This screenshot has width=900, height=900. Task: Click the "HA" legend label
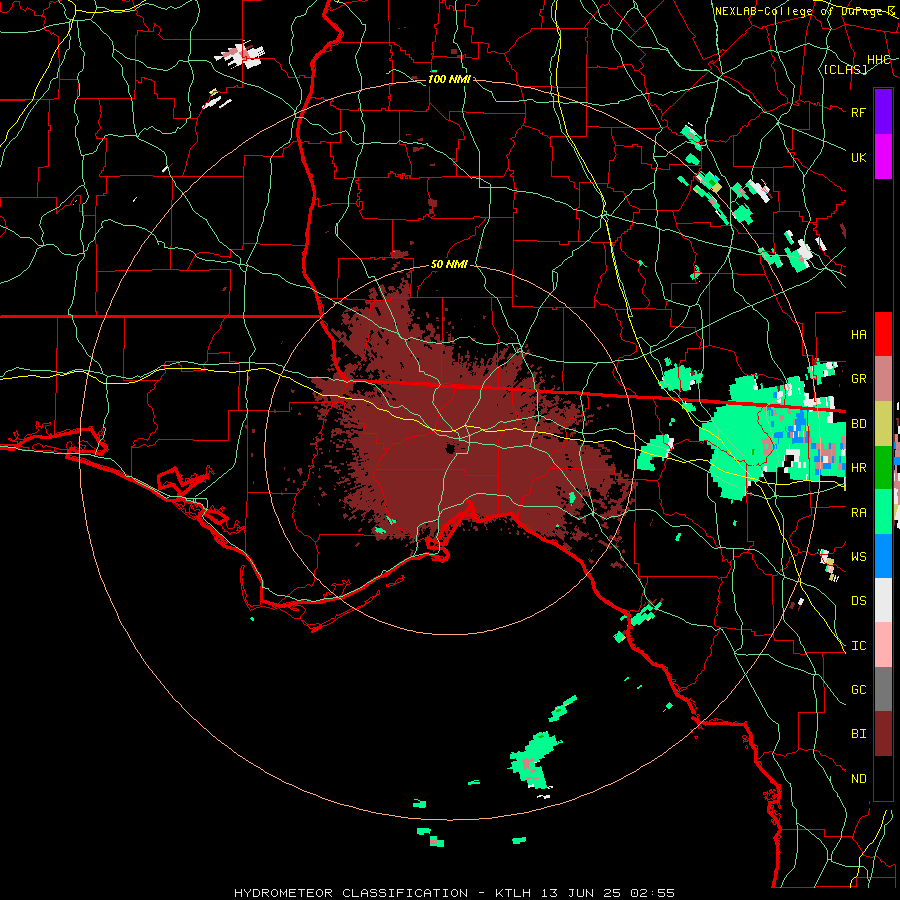click(x=859, y=335)
